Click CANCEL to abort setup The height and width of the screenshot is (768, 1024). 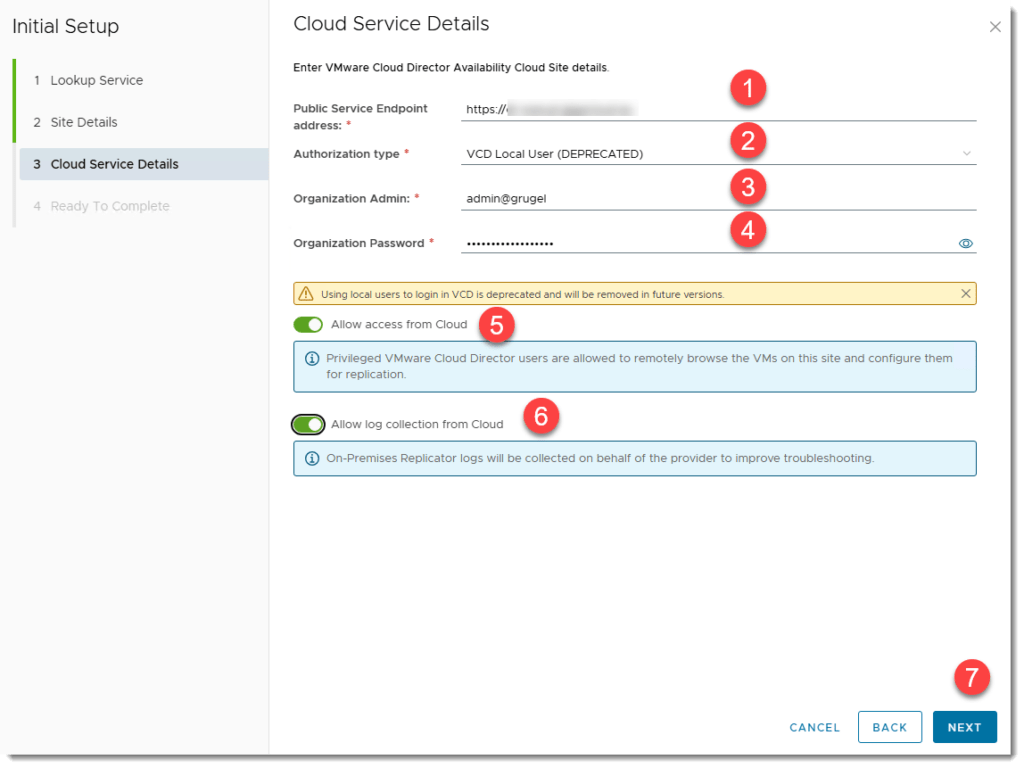pyautogui.click(x=814, y=727)
